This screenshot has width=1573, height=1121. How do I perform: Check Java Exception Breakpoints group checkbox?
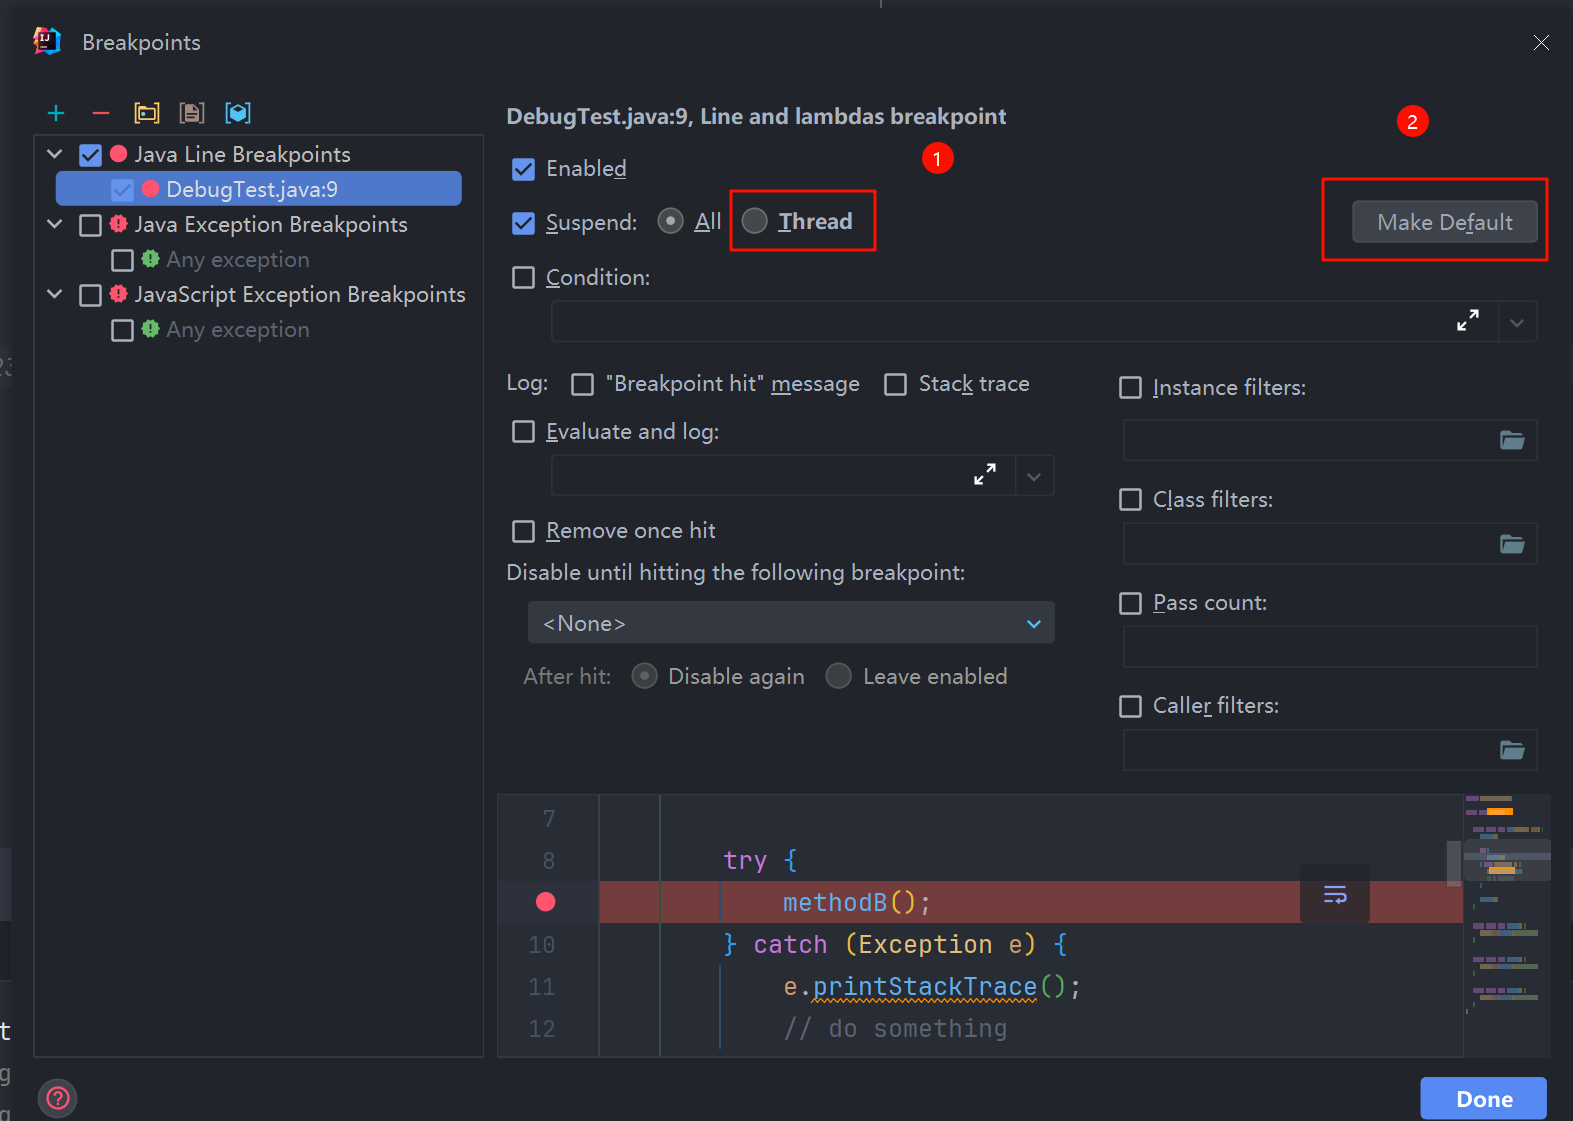pyautogui.click(x=90, y=225)
